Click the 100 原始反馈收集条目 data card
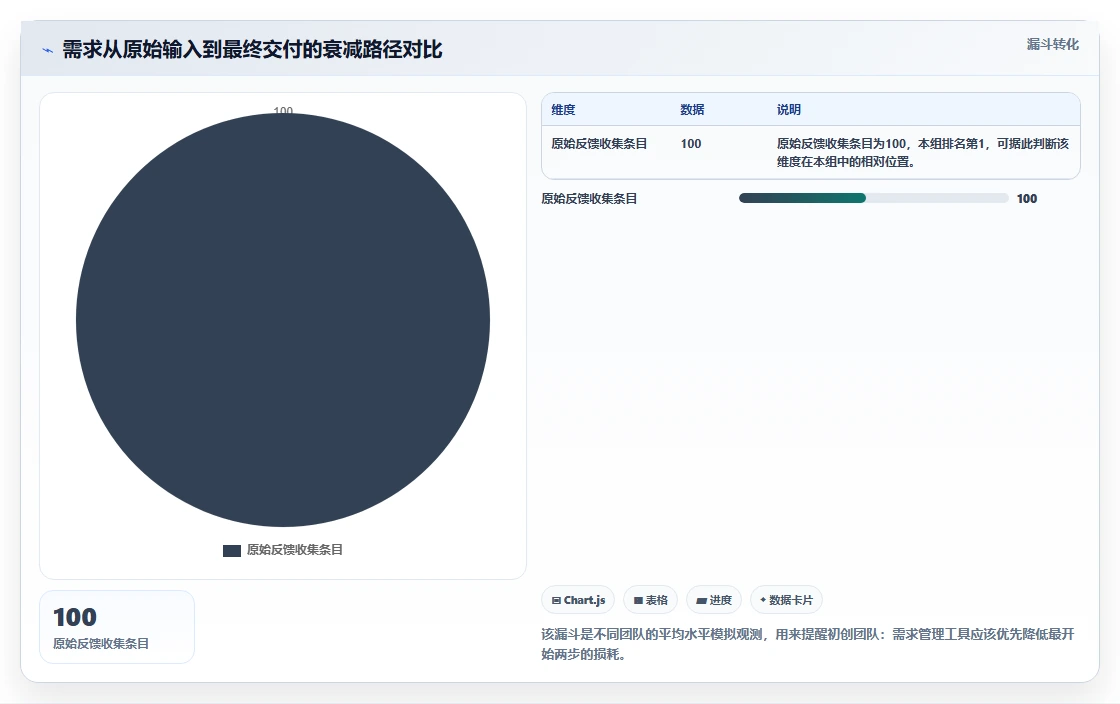This screenshot has width=1120, height=704. tap(117, 627)
